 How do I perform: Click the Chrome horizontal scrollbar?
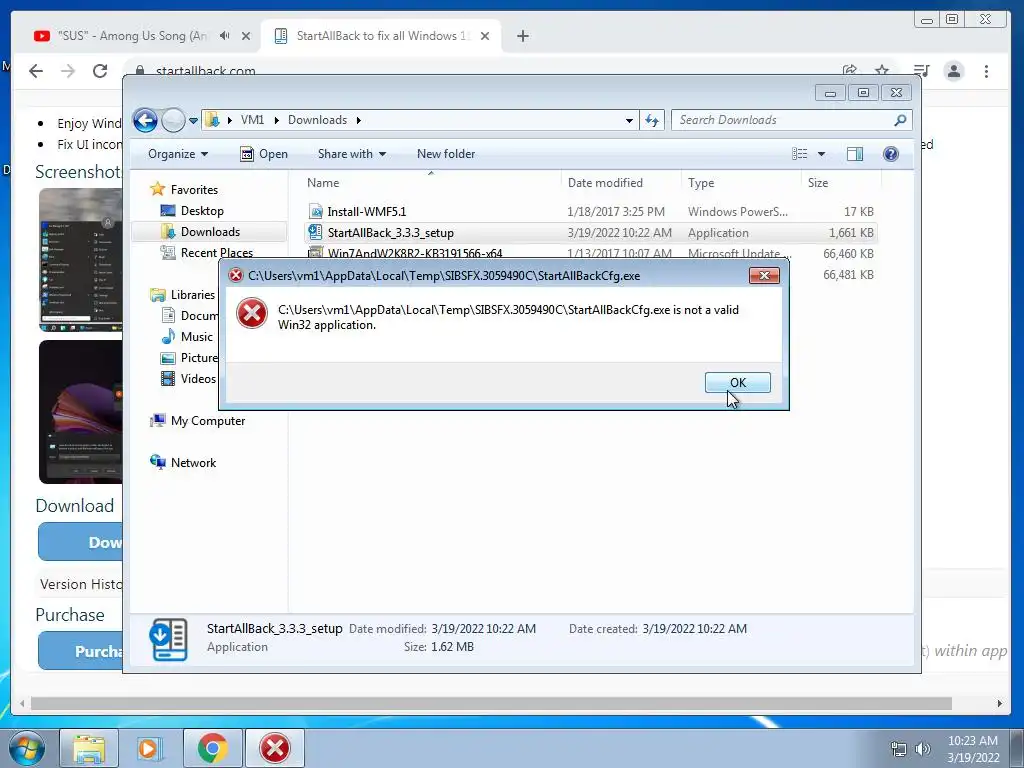click(491, 703)
